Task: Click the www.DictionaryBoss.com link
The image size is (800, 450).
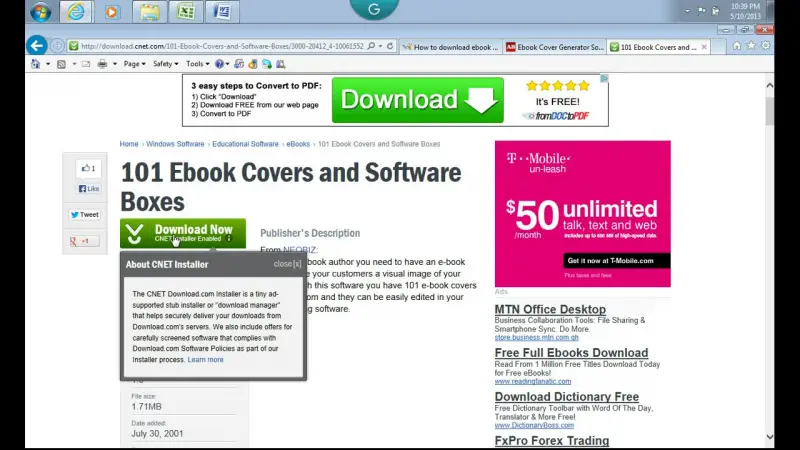Action: tap(534, 425)
